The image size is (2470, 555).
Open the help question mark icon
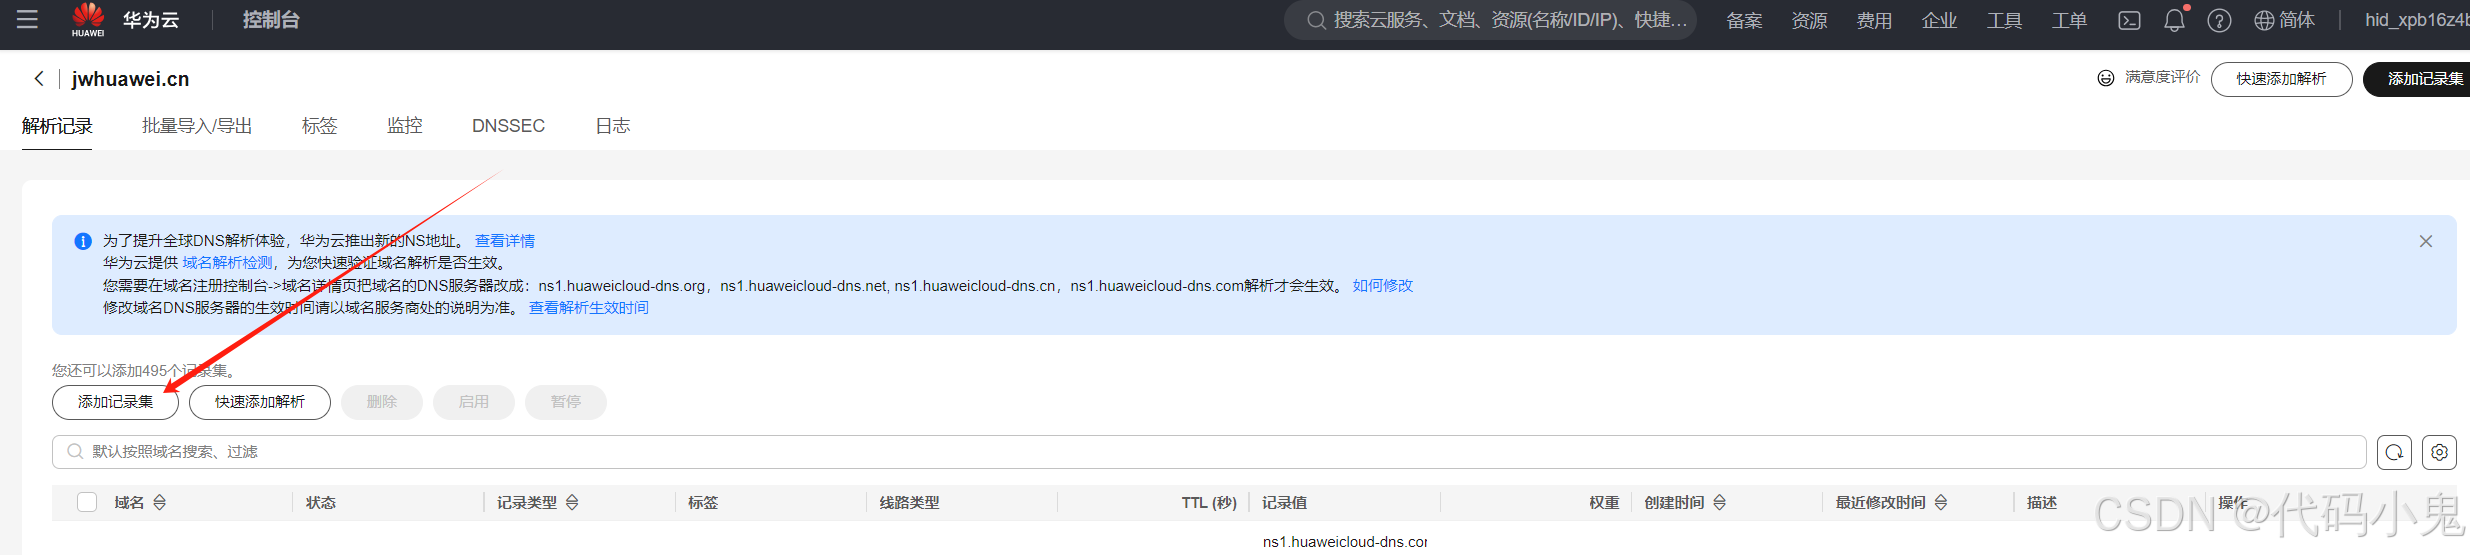2219,20
